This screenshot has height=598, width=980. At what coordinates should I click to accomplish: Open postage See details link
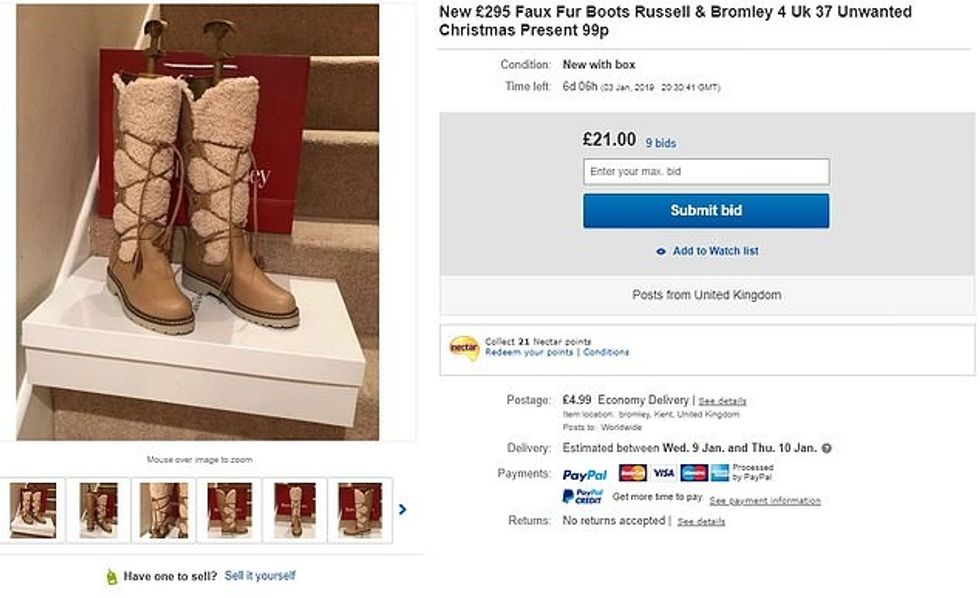pyautogui.click(x=722, y=401)
